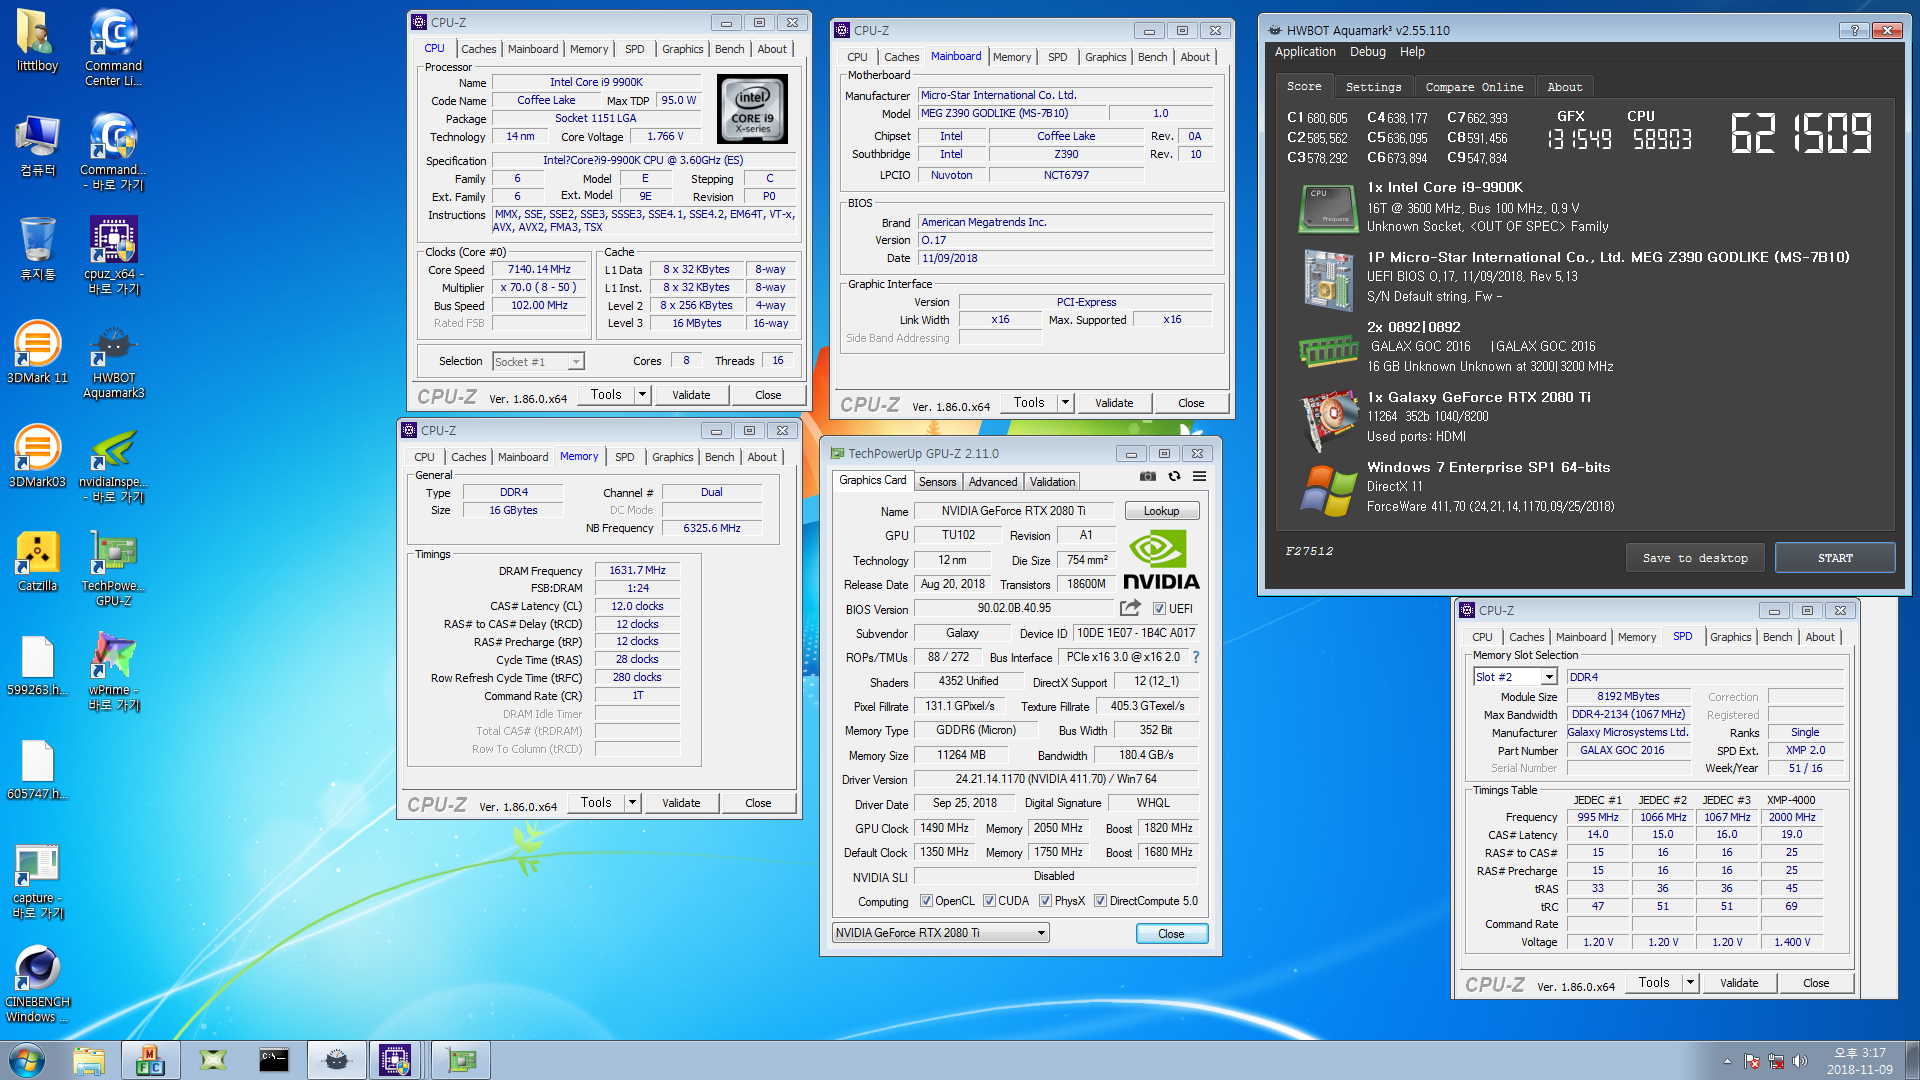Viewport: 1920px width, 1080px height.
Task: Open the Settings tab in Aquamark
Action: click(x=1373, y=87)
